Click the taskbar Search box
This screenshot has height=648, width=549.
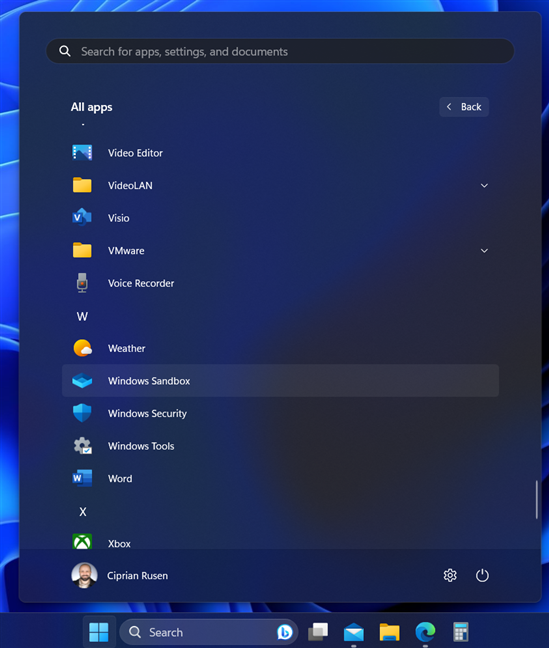[x=209, y=632]
